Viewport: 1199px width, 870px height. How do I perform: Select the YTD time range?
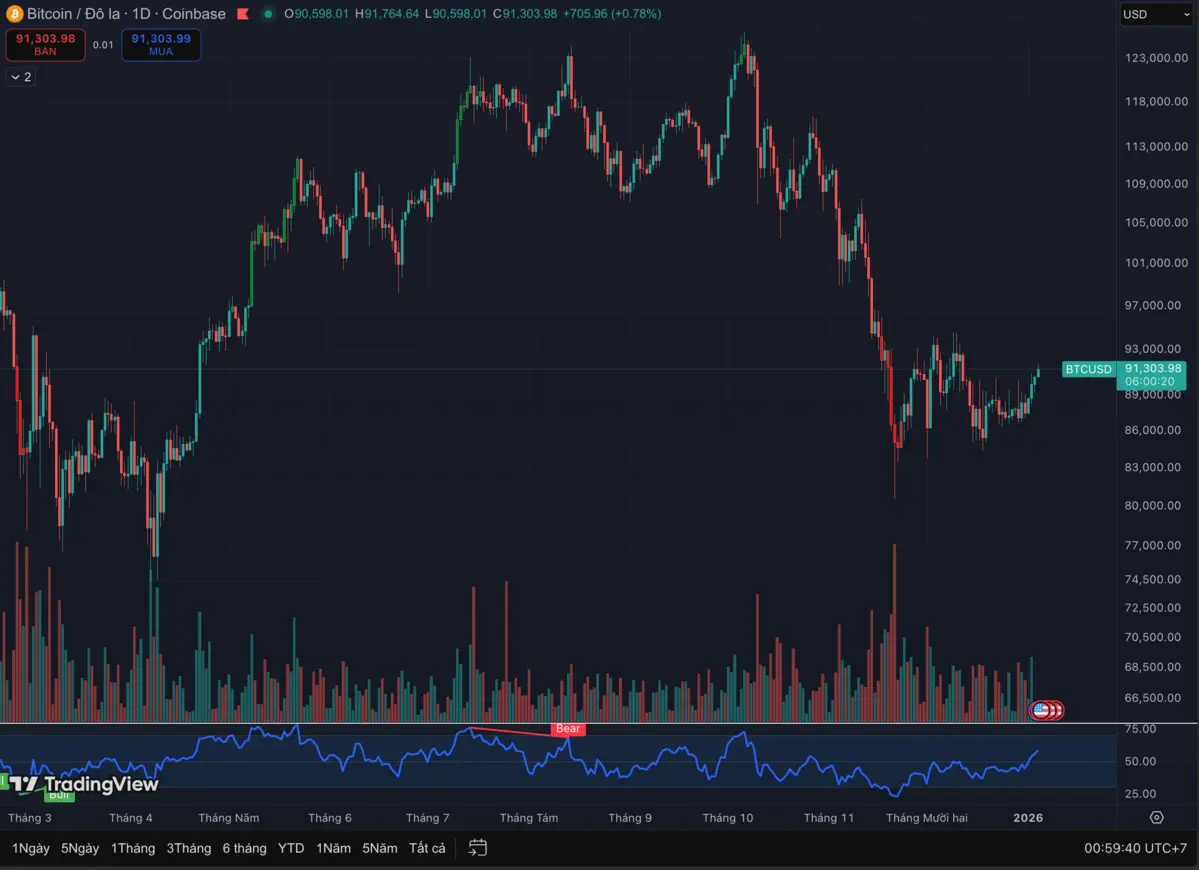[291, 848]
